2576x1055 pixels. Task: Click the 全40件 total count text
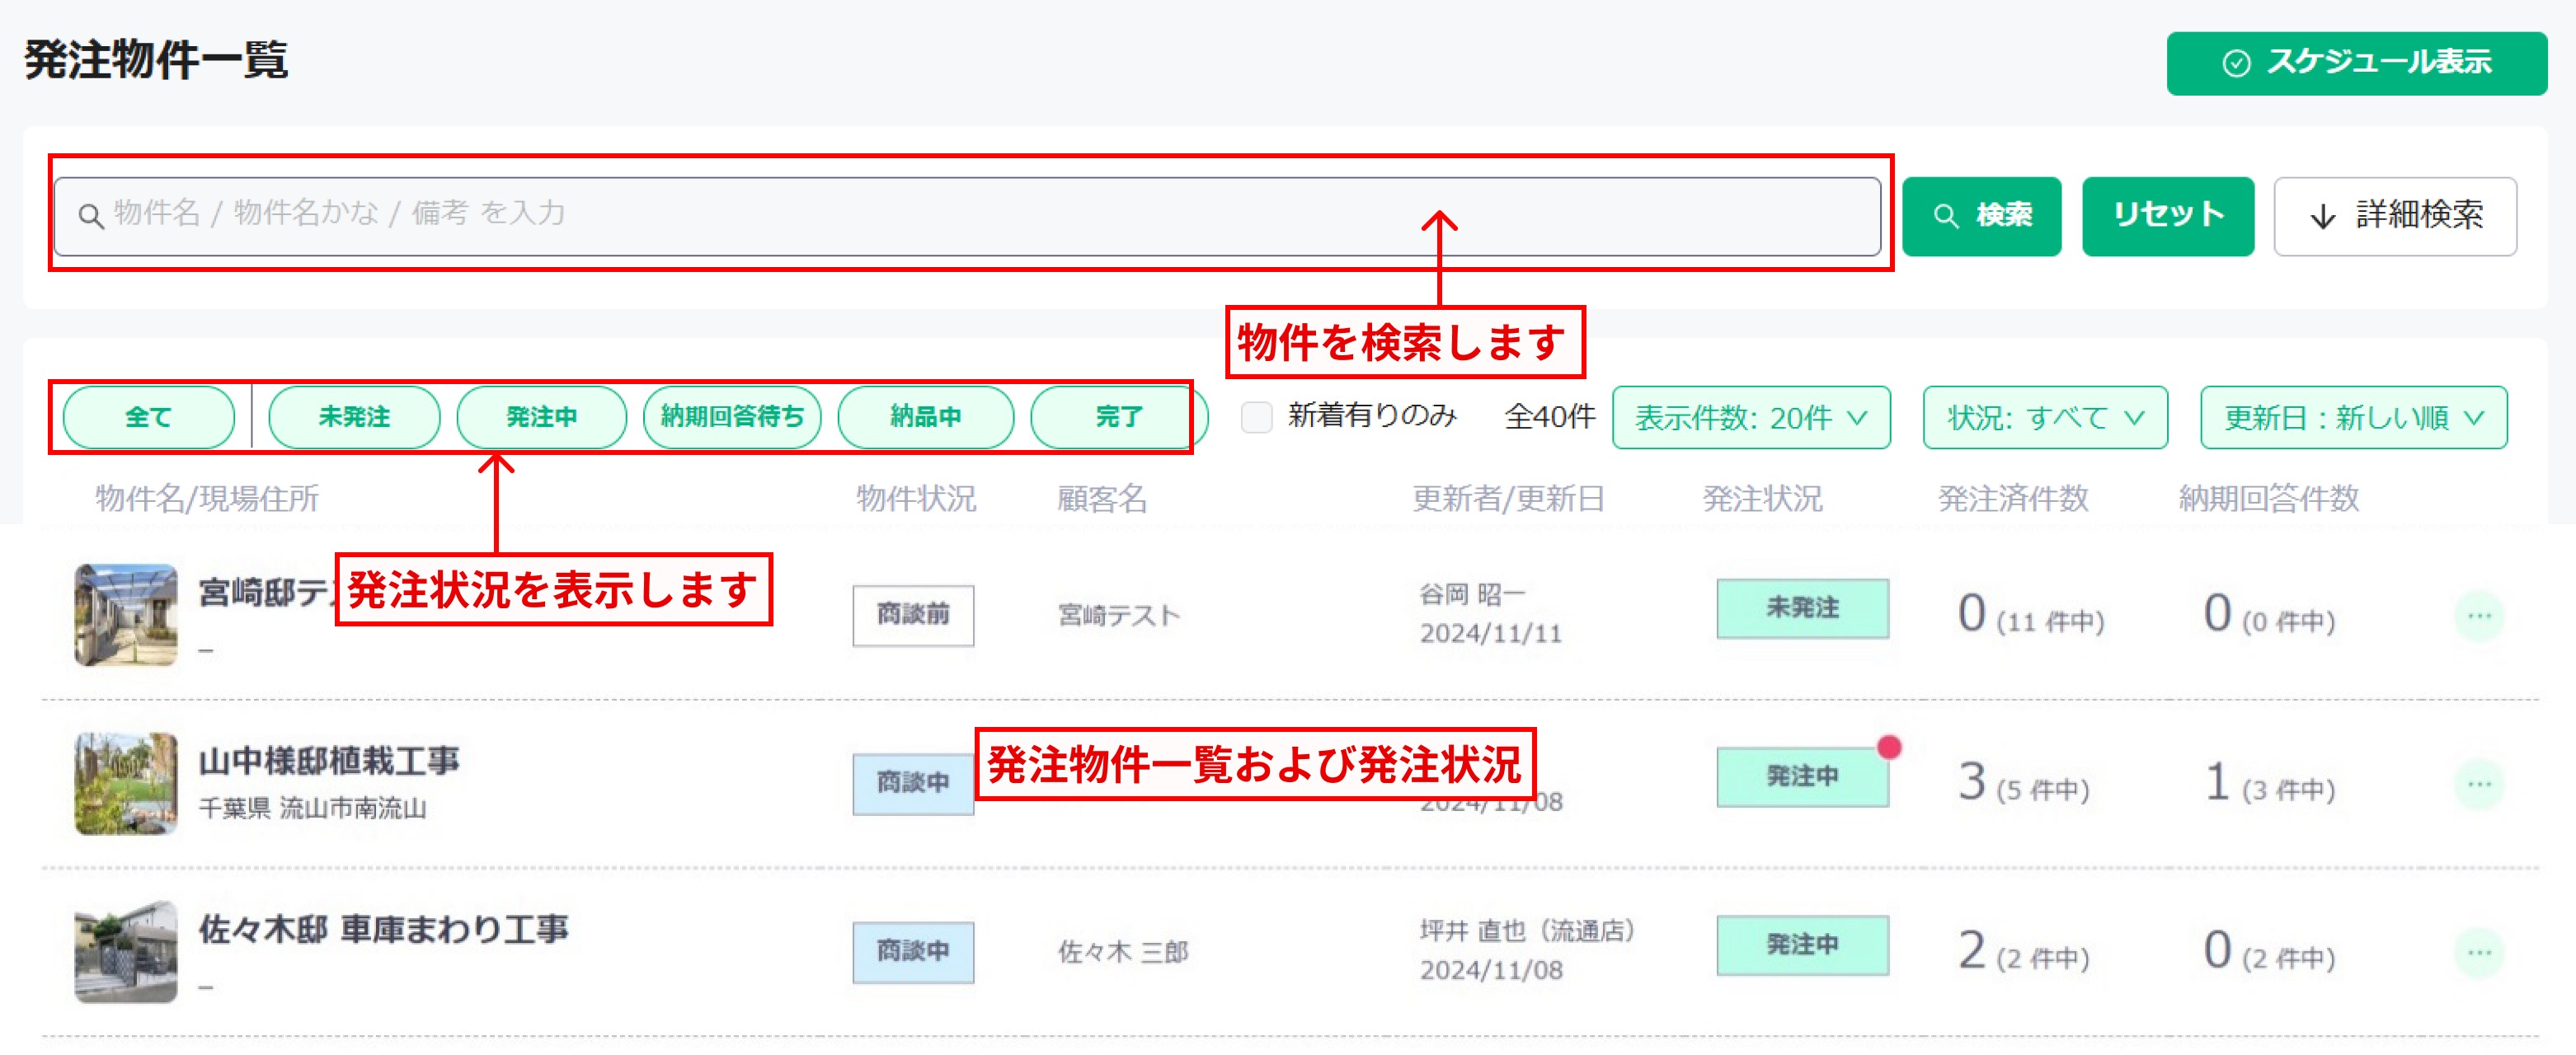pos(1550,417)
